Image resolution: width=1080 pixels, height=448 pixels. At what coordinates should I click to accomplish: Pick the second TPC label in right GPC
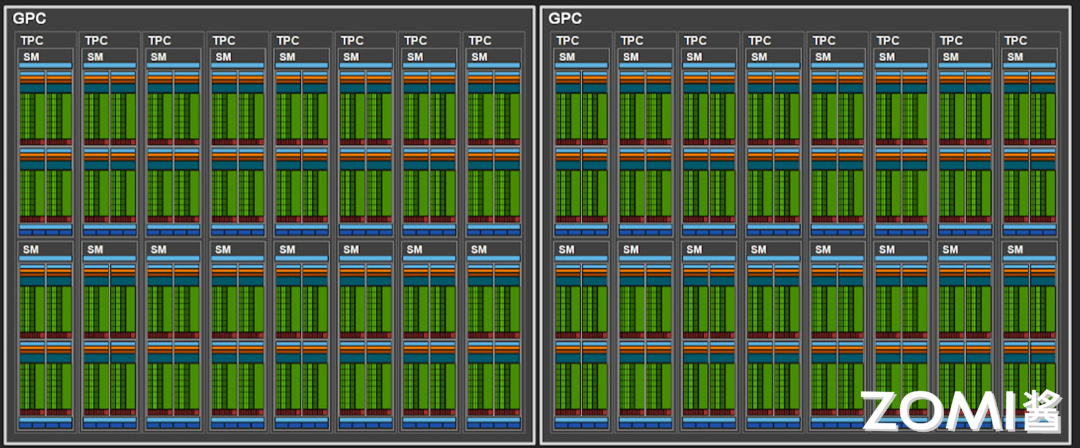[632, 41]
